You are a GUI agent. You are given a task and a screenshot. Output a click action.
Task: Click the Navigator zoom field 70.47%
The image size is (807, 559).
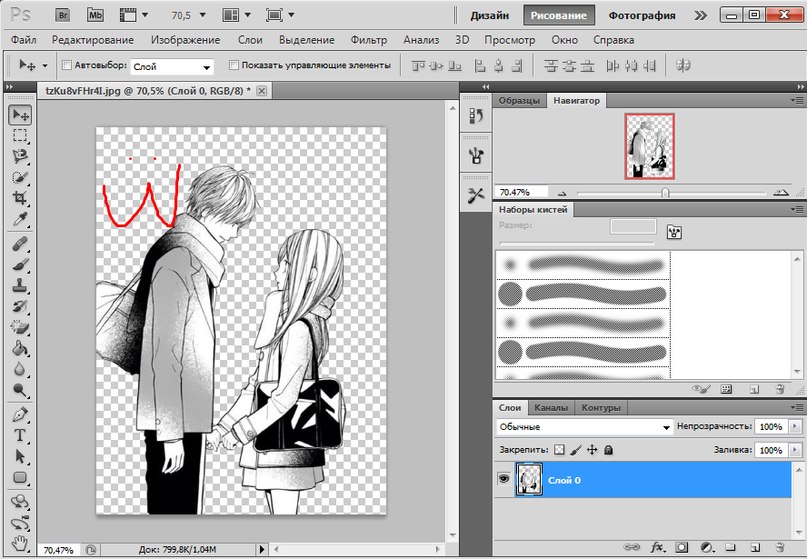[x=521, y=192]
